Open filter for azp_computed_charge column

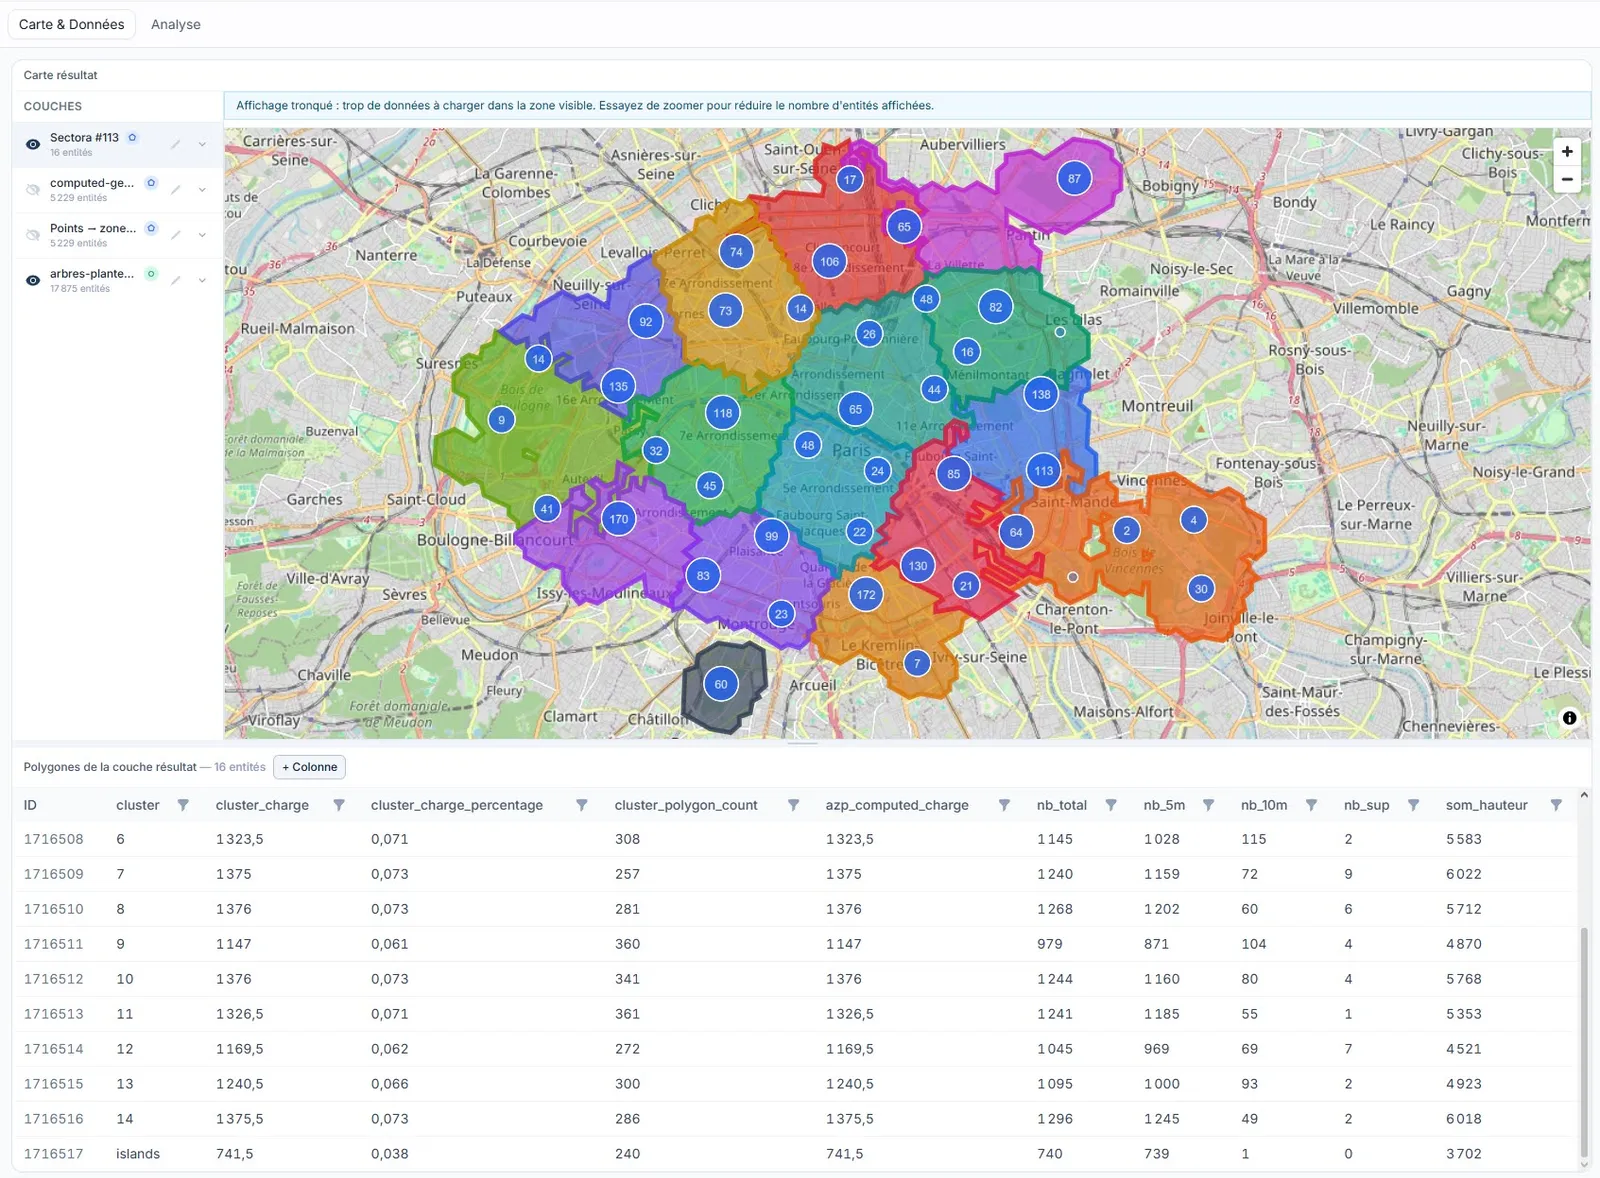click(x=1004, y=805)
